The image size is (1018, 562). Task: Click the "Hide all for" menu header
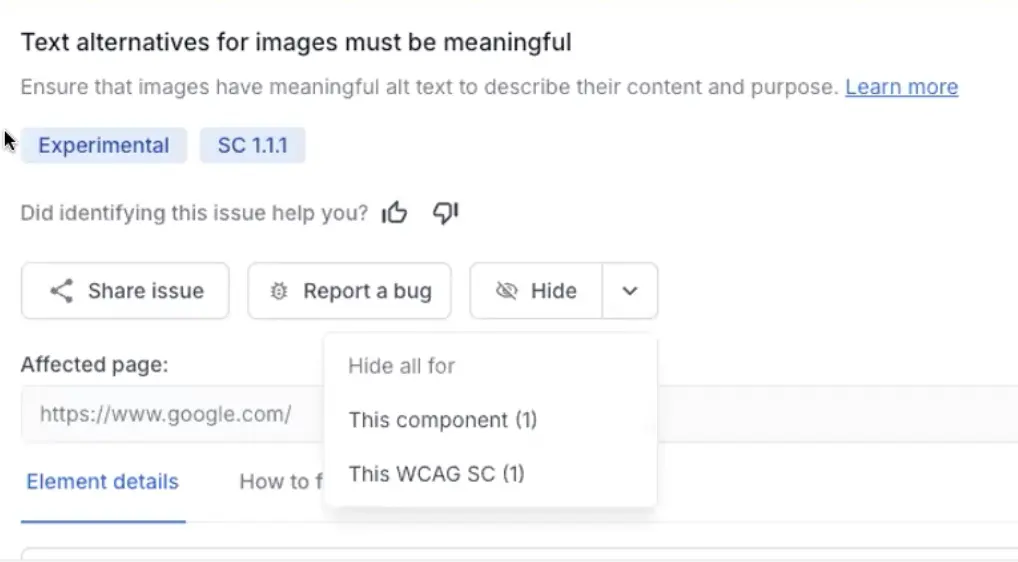[x=401, y=366]
